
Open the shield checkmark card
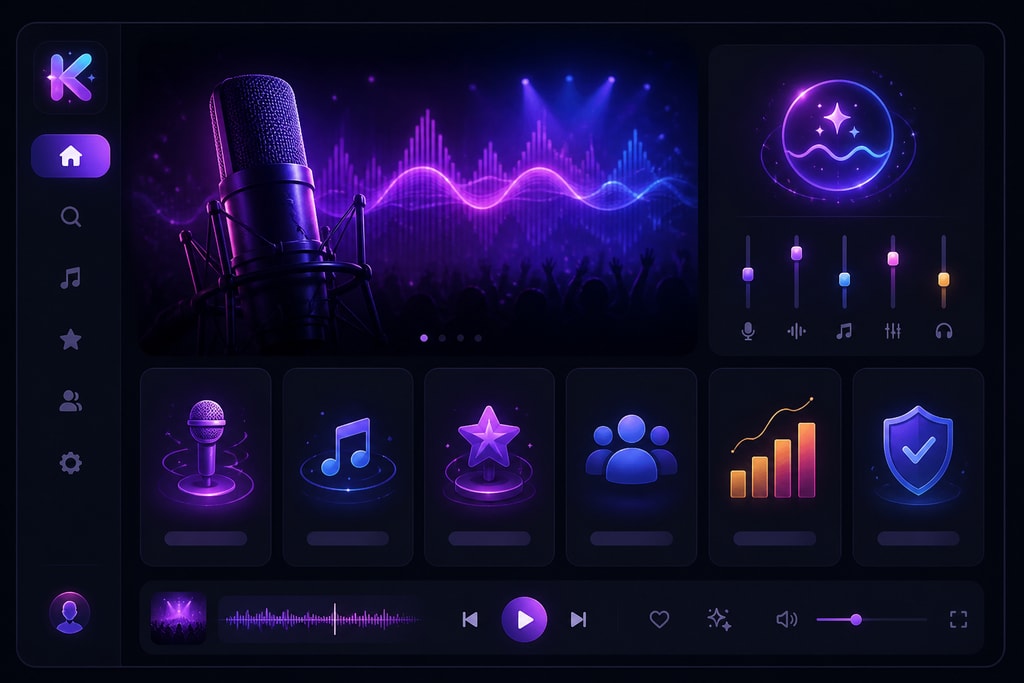(x=918, y=467)
